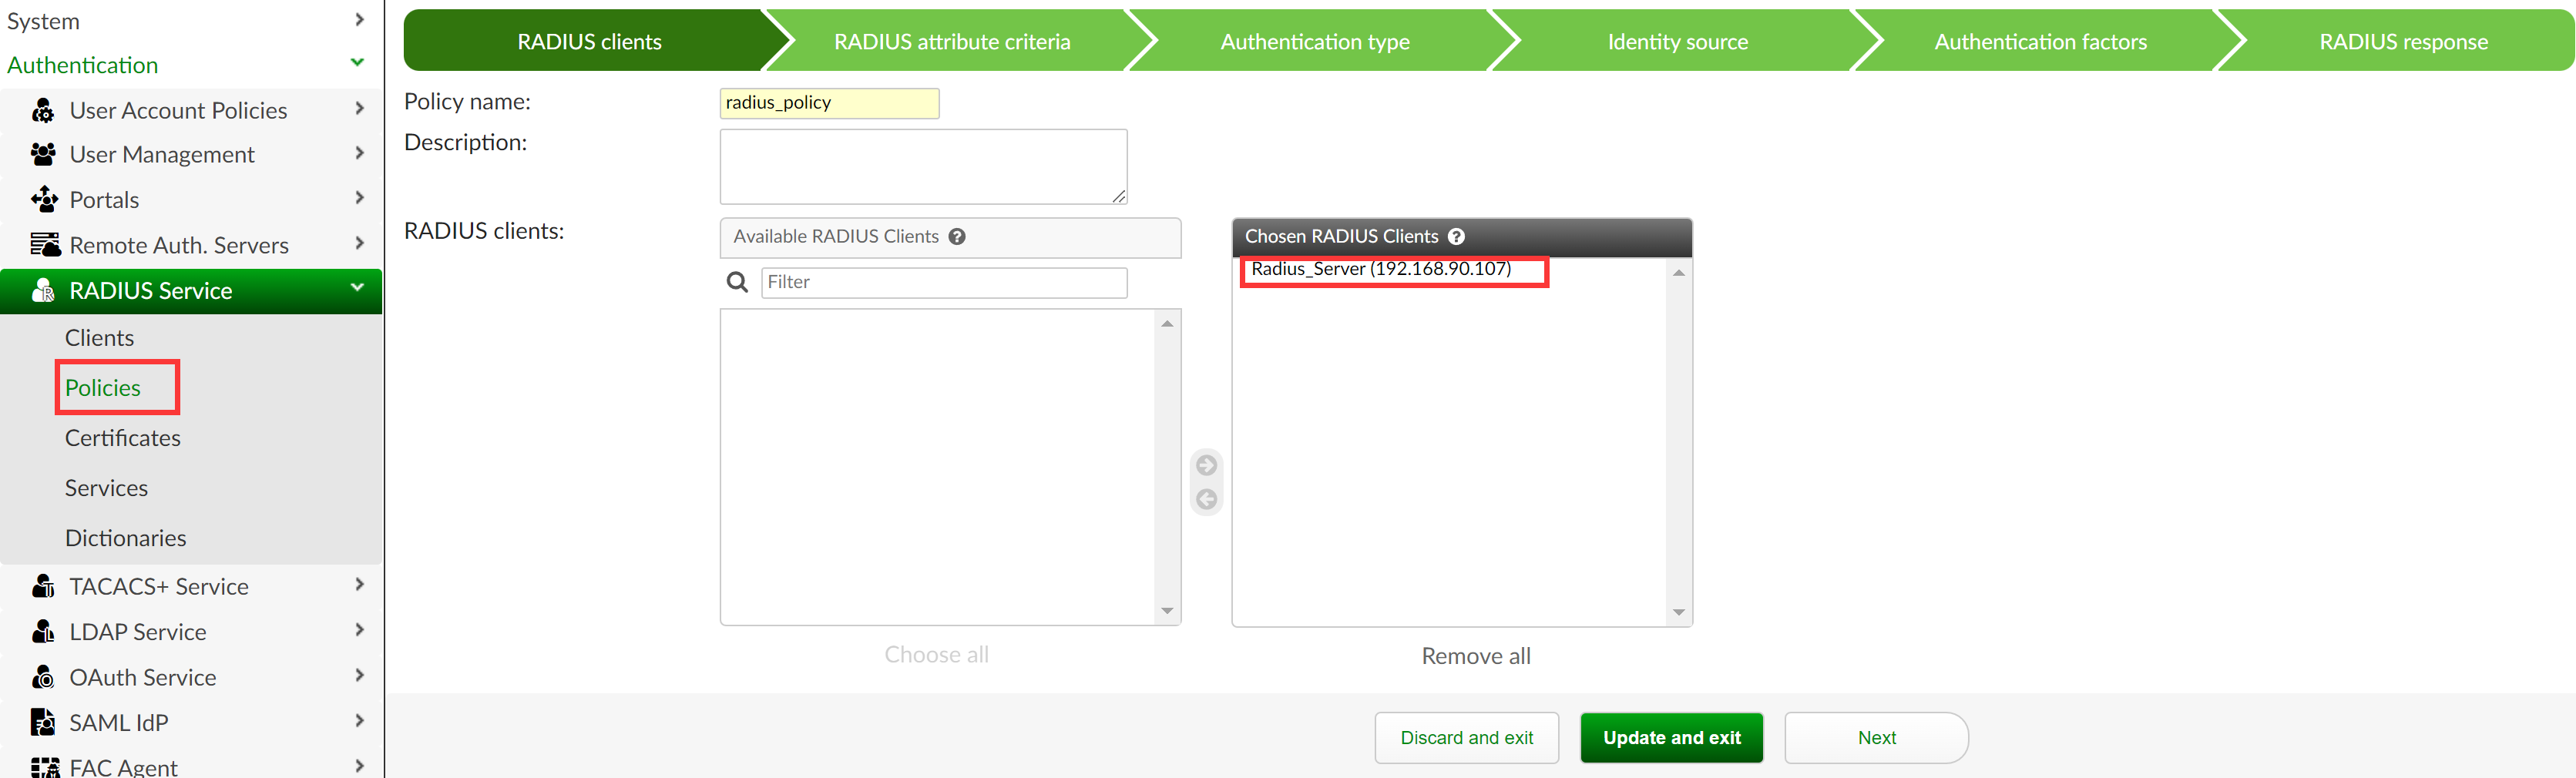This screenshot has height=778, width=2576.
Task: Open Clients under RADIUS Service
Action: (x=99, y=338)
